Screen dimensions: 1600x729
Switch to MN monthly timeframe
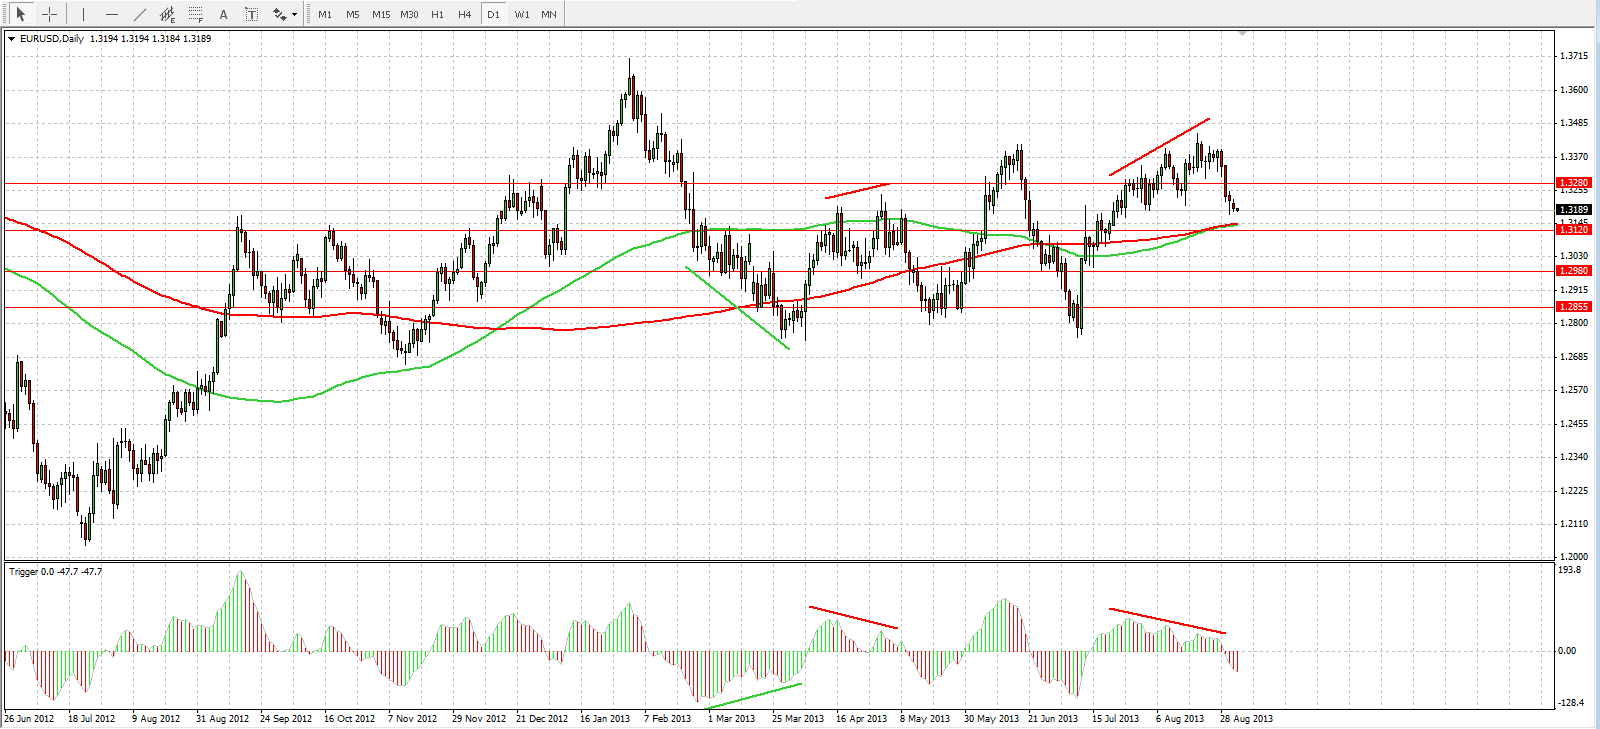click(x=549, y=14)
